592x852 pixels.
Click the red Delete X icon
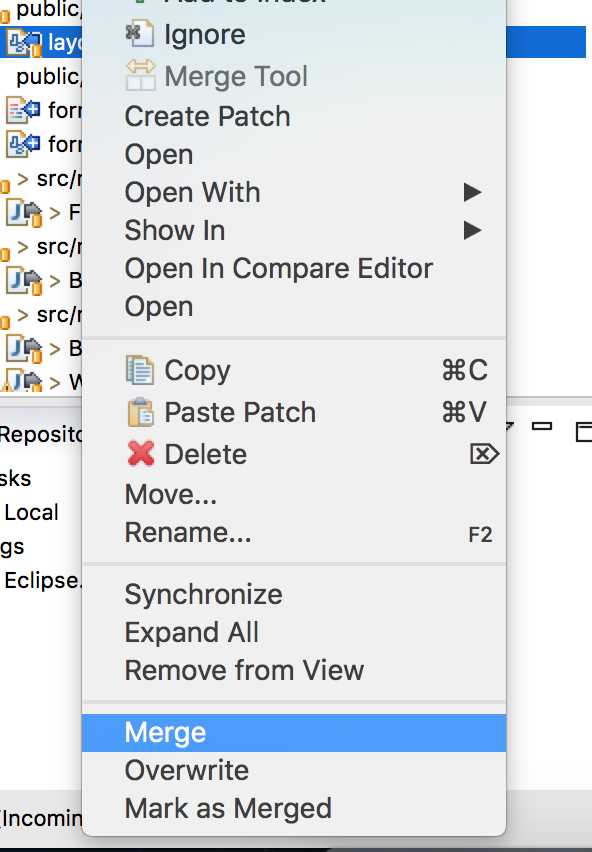point(141,454)
